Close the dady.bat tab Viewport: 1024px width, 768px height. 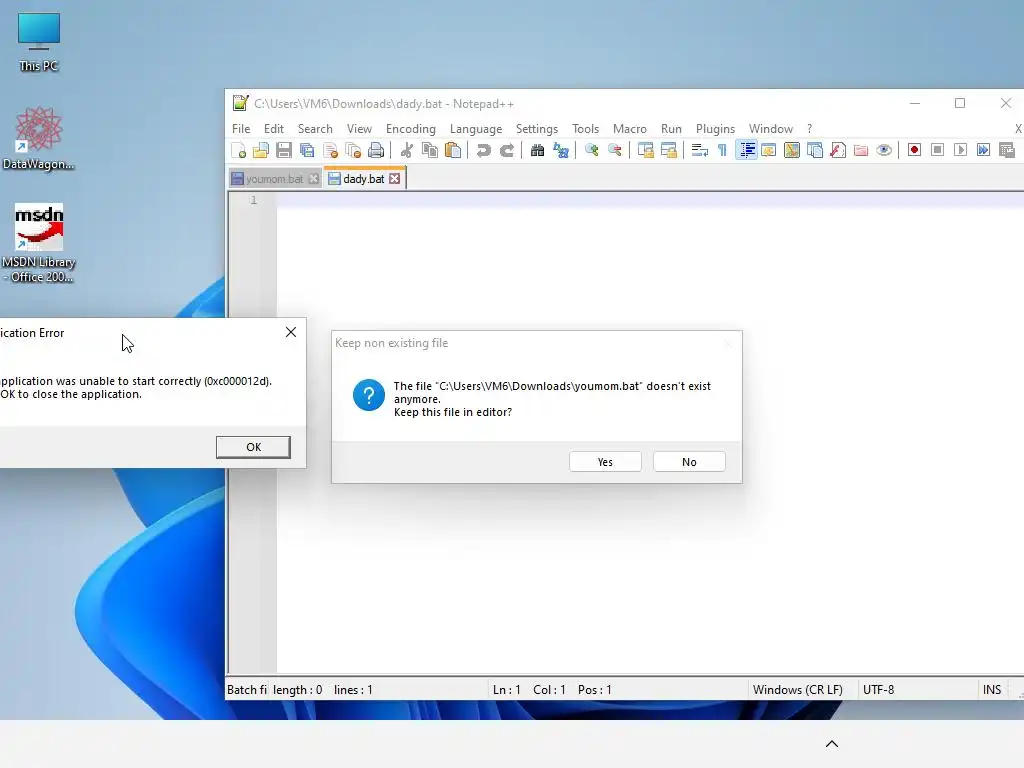coord(394,179)
